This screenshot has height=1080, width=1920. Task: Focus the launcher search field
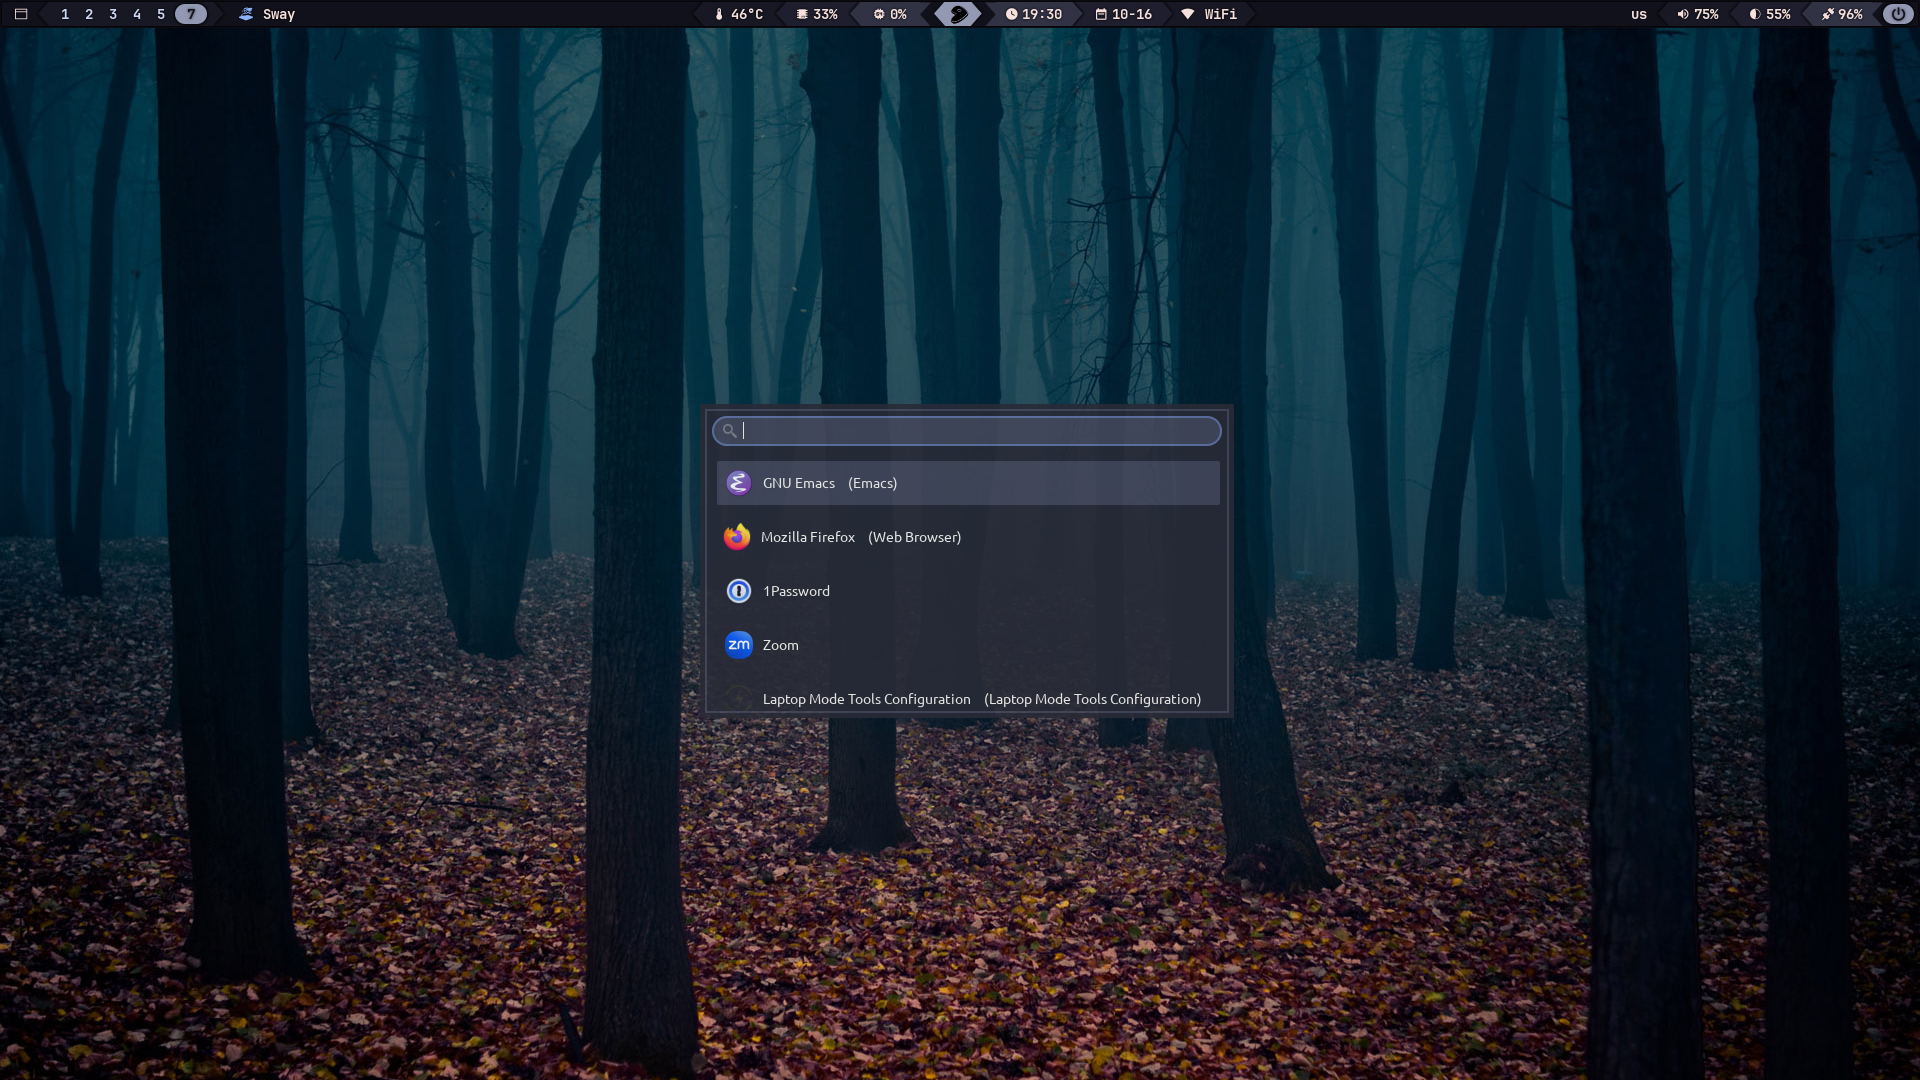(x=966, y=431)
